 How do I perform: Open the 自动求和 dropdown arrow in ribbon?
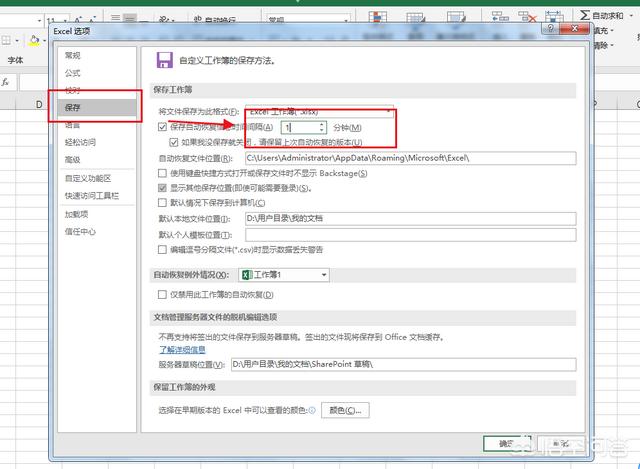tap(631, 16)
